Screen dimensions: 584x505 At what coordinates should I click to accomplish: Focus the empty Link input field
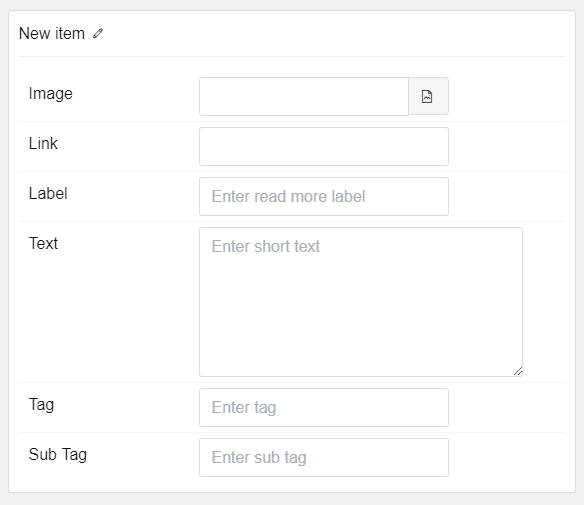324,146
